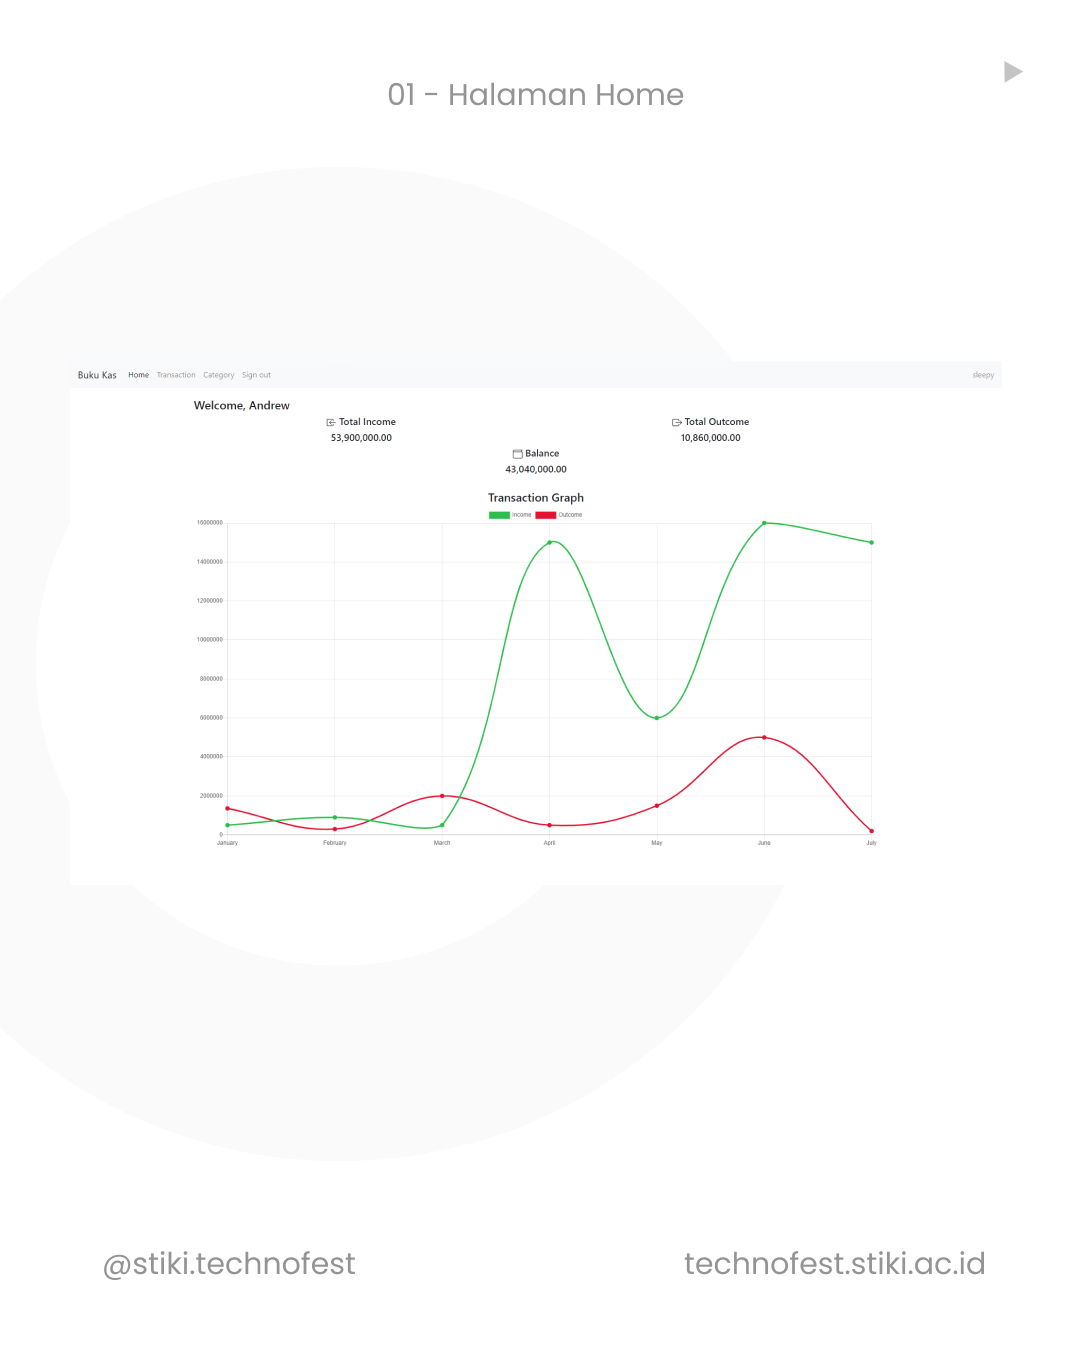1080x1350 pixels.
Task: Select the May outcome data point
Action: (657, 806)
